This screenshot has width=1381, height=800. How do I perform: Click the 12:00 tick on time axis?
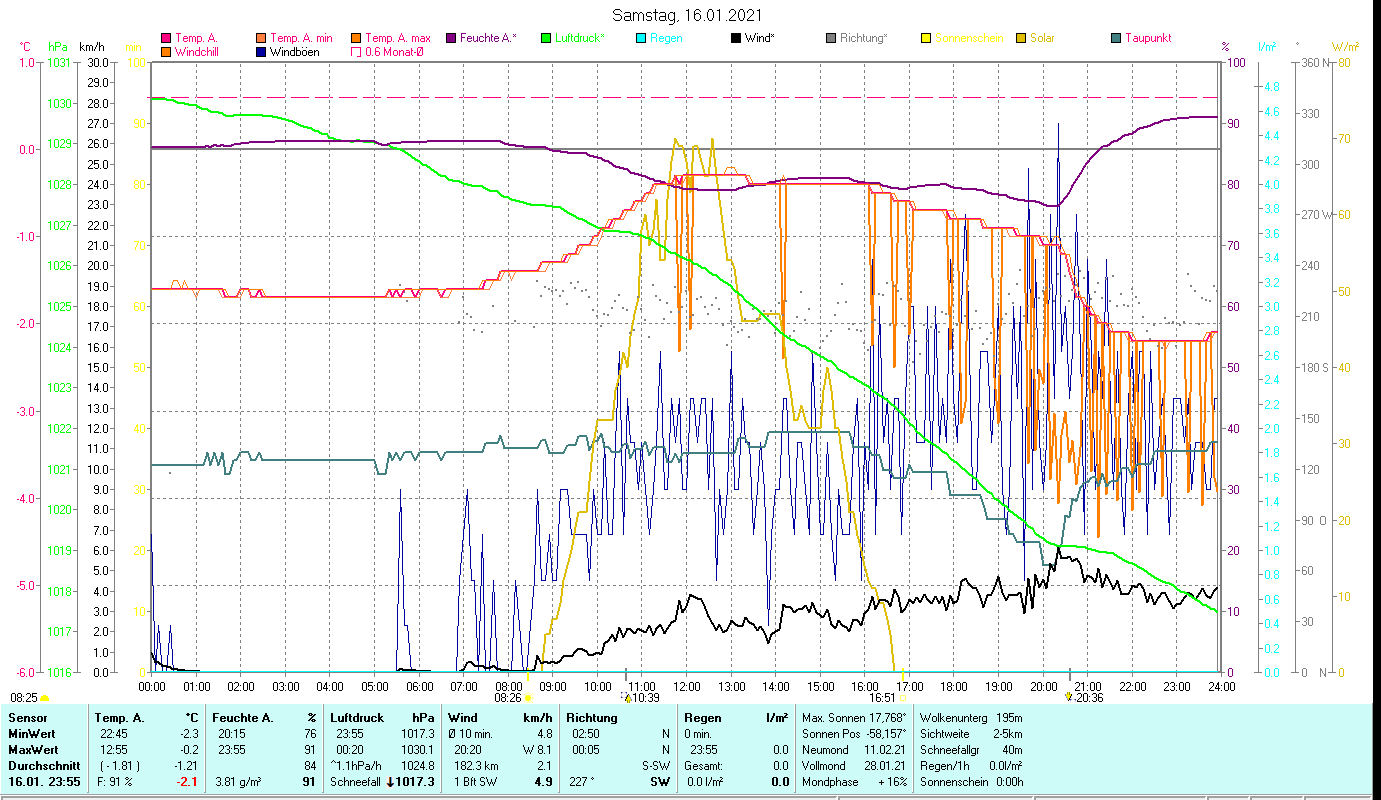click(x=687, y=686)
